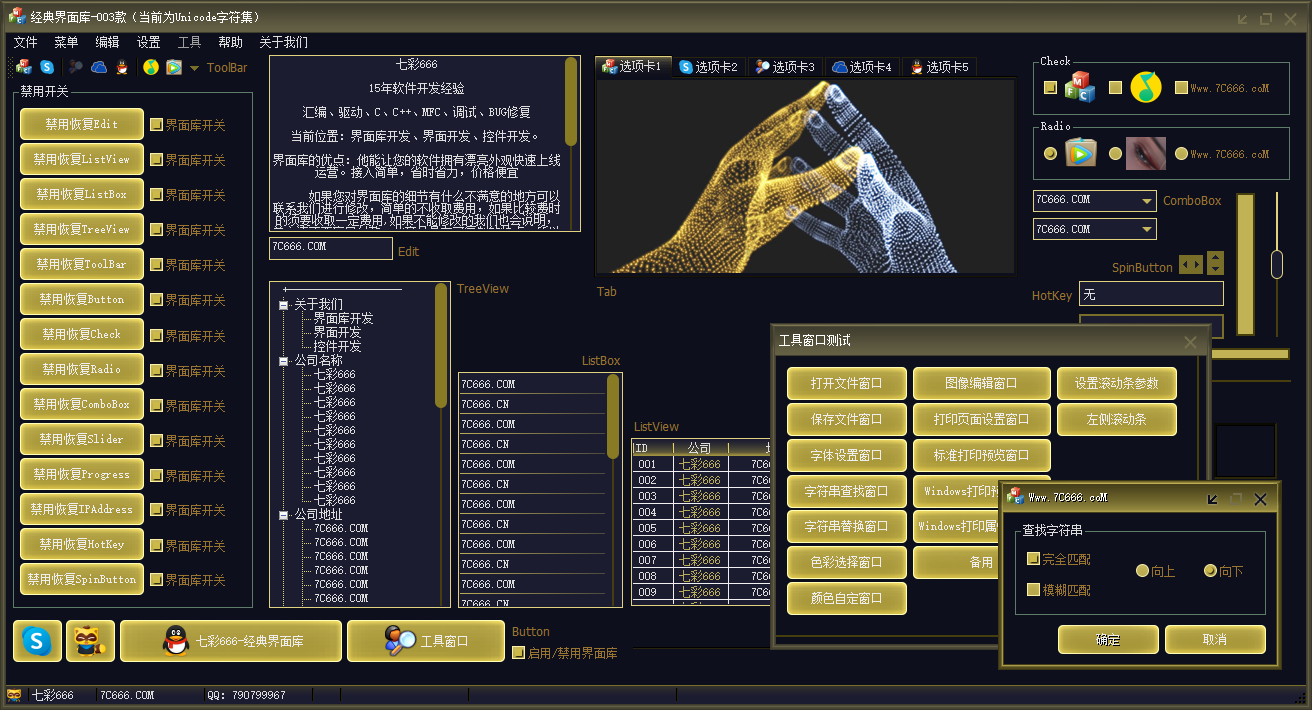Open the 设置 menu
The height and width of the screenshot is (710, 1312).
coord(148,42)
